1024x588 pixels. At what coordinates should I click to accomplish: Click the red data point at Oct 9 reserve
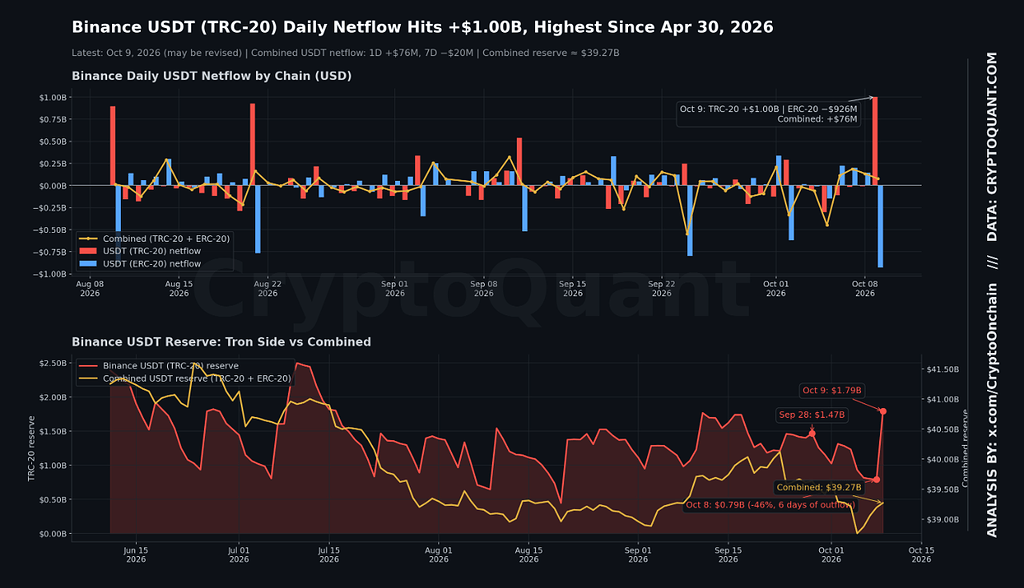pos(883,411)
